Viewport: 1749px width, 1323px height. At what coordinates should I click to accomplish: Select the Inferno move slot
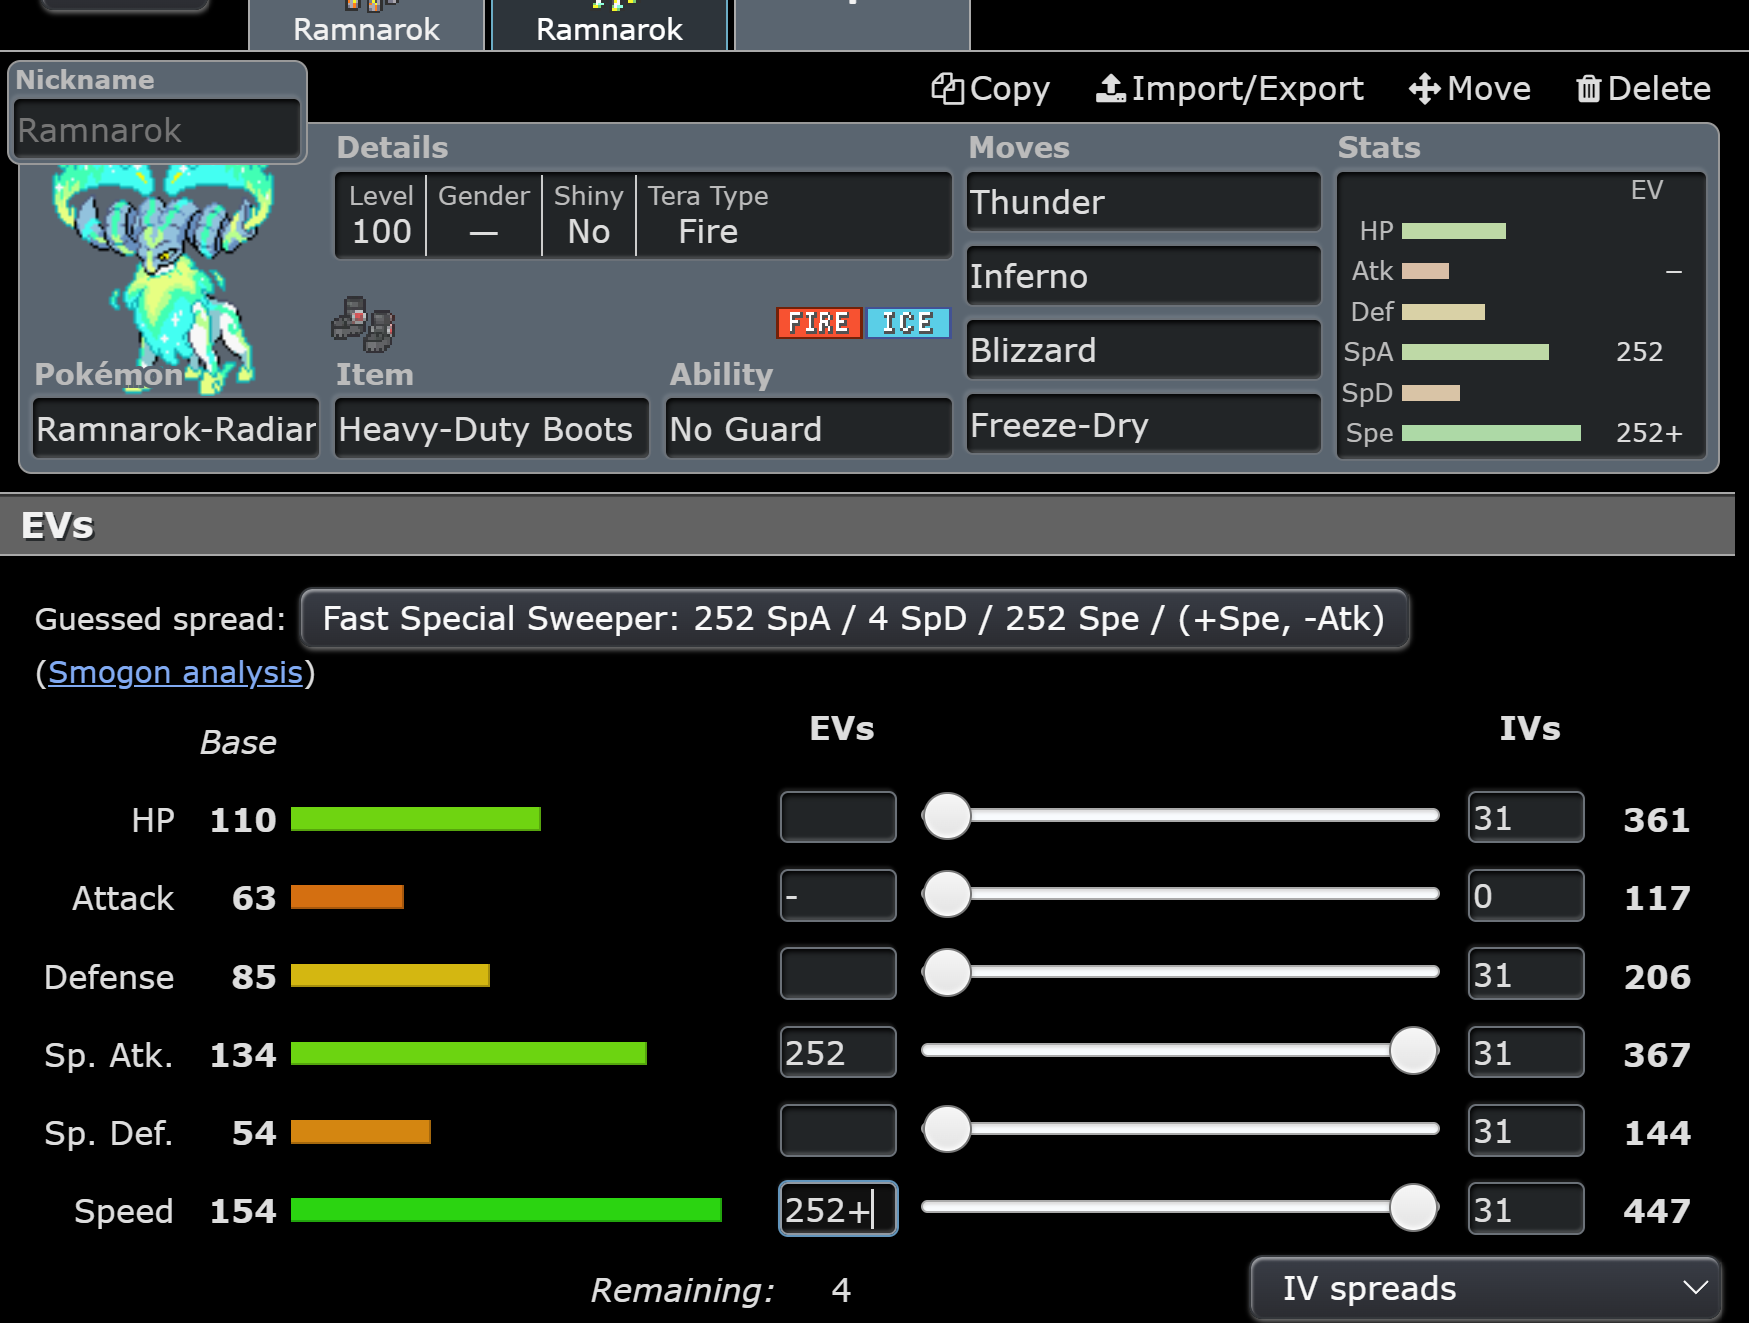click(x=1143, y=276)
